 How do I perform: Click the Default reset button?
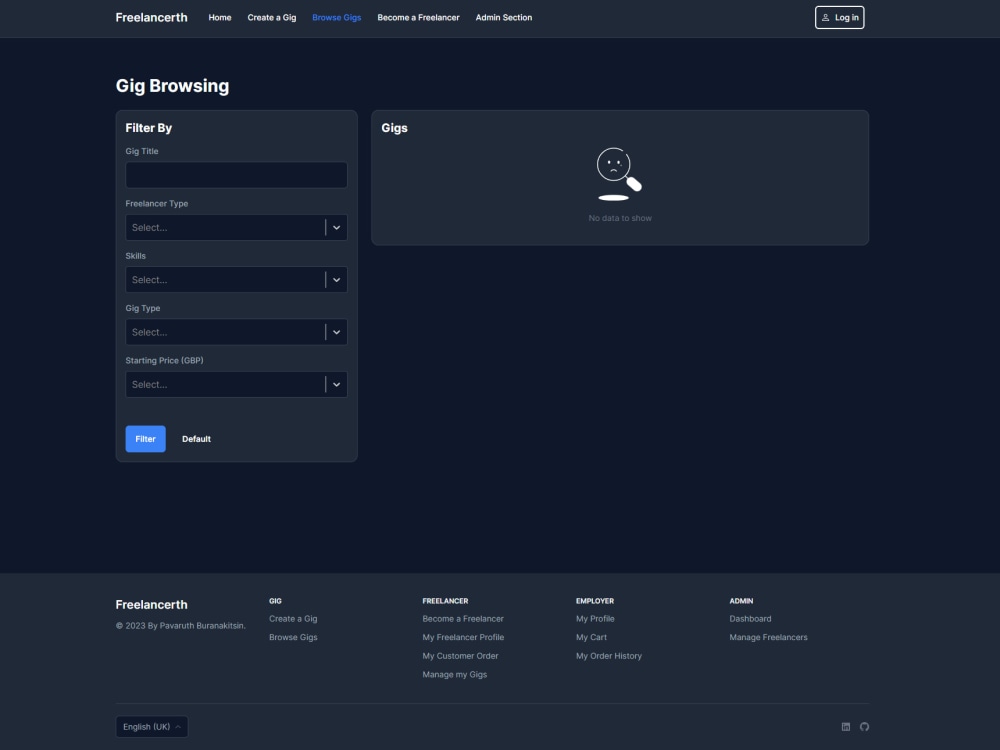196,439
